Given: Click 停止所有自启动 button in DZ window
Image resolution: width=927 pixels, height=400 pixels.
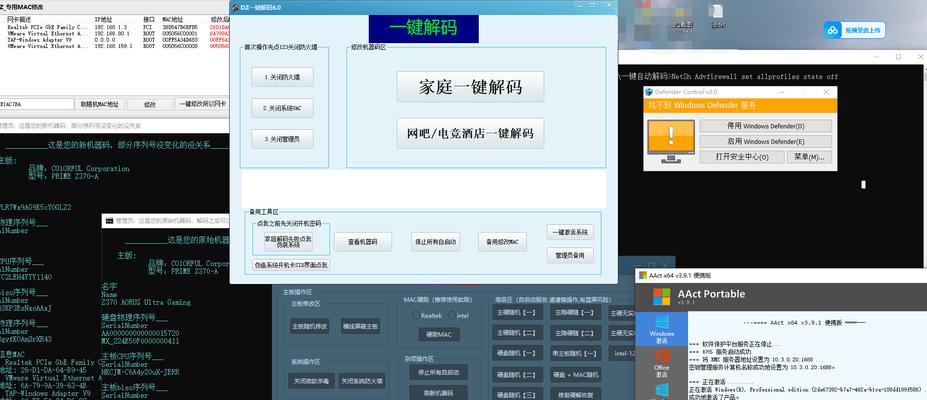Looking at the screenshot, I should [436, 242].
